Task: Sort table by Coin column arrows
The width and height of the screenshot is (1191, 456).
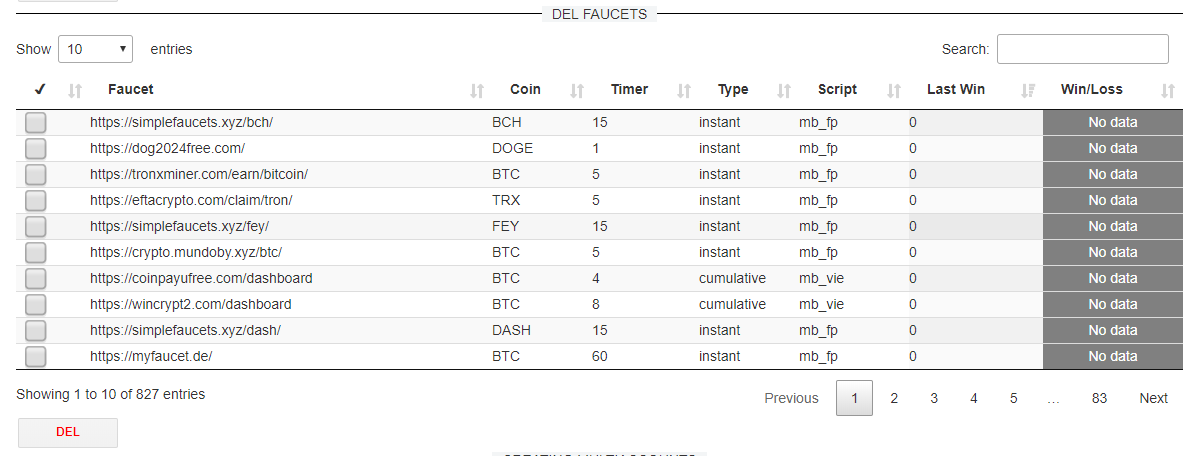Action: 577,91
